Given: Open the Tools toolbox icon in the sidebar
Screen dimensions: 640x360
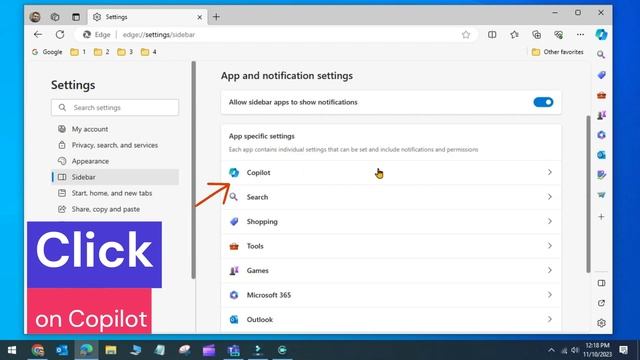Looking at the screenshot, I should 601,95.
